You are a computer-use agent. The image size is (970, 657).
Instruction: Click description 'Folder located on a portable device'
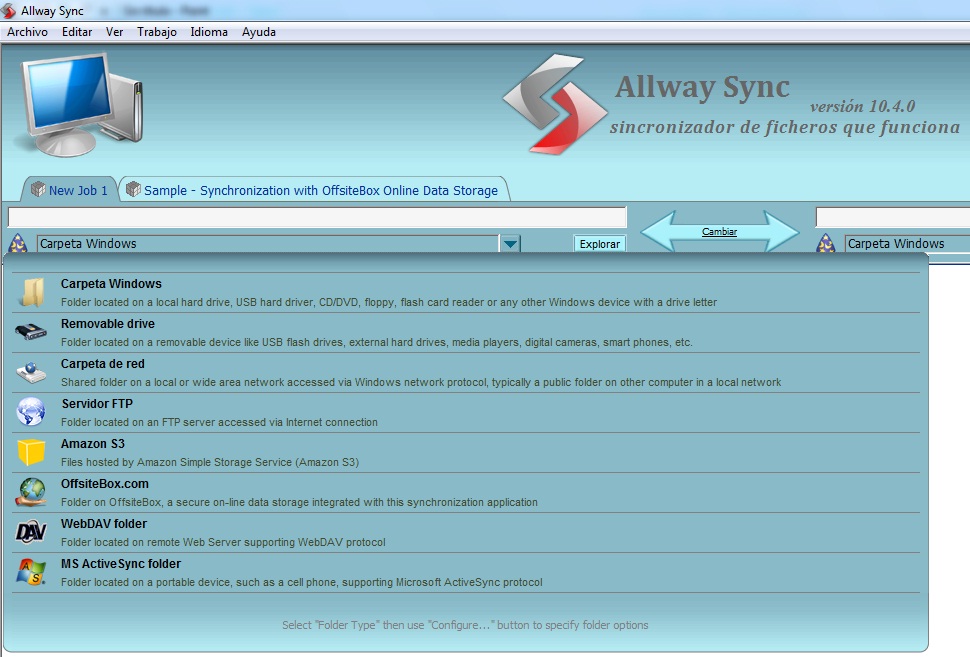tap(302, 582)
